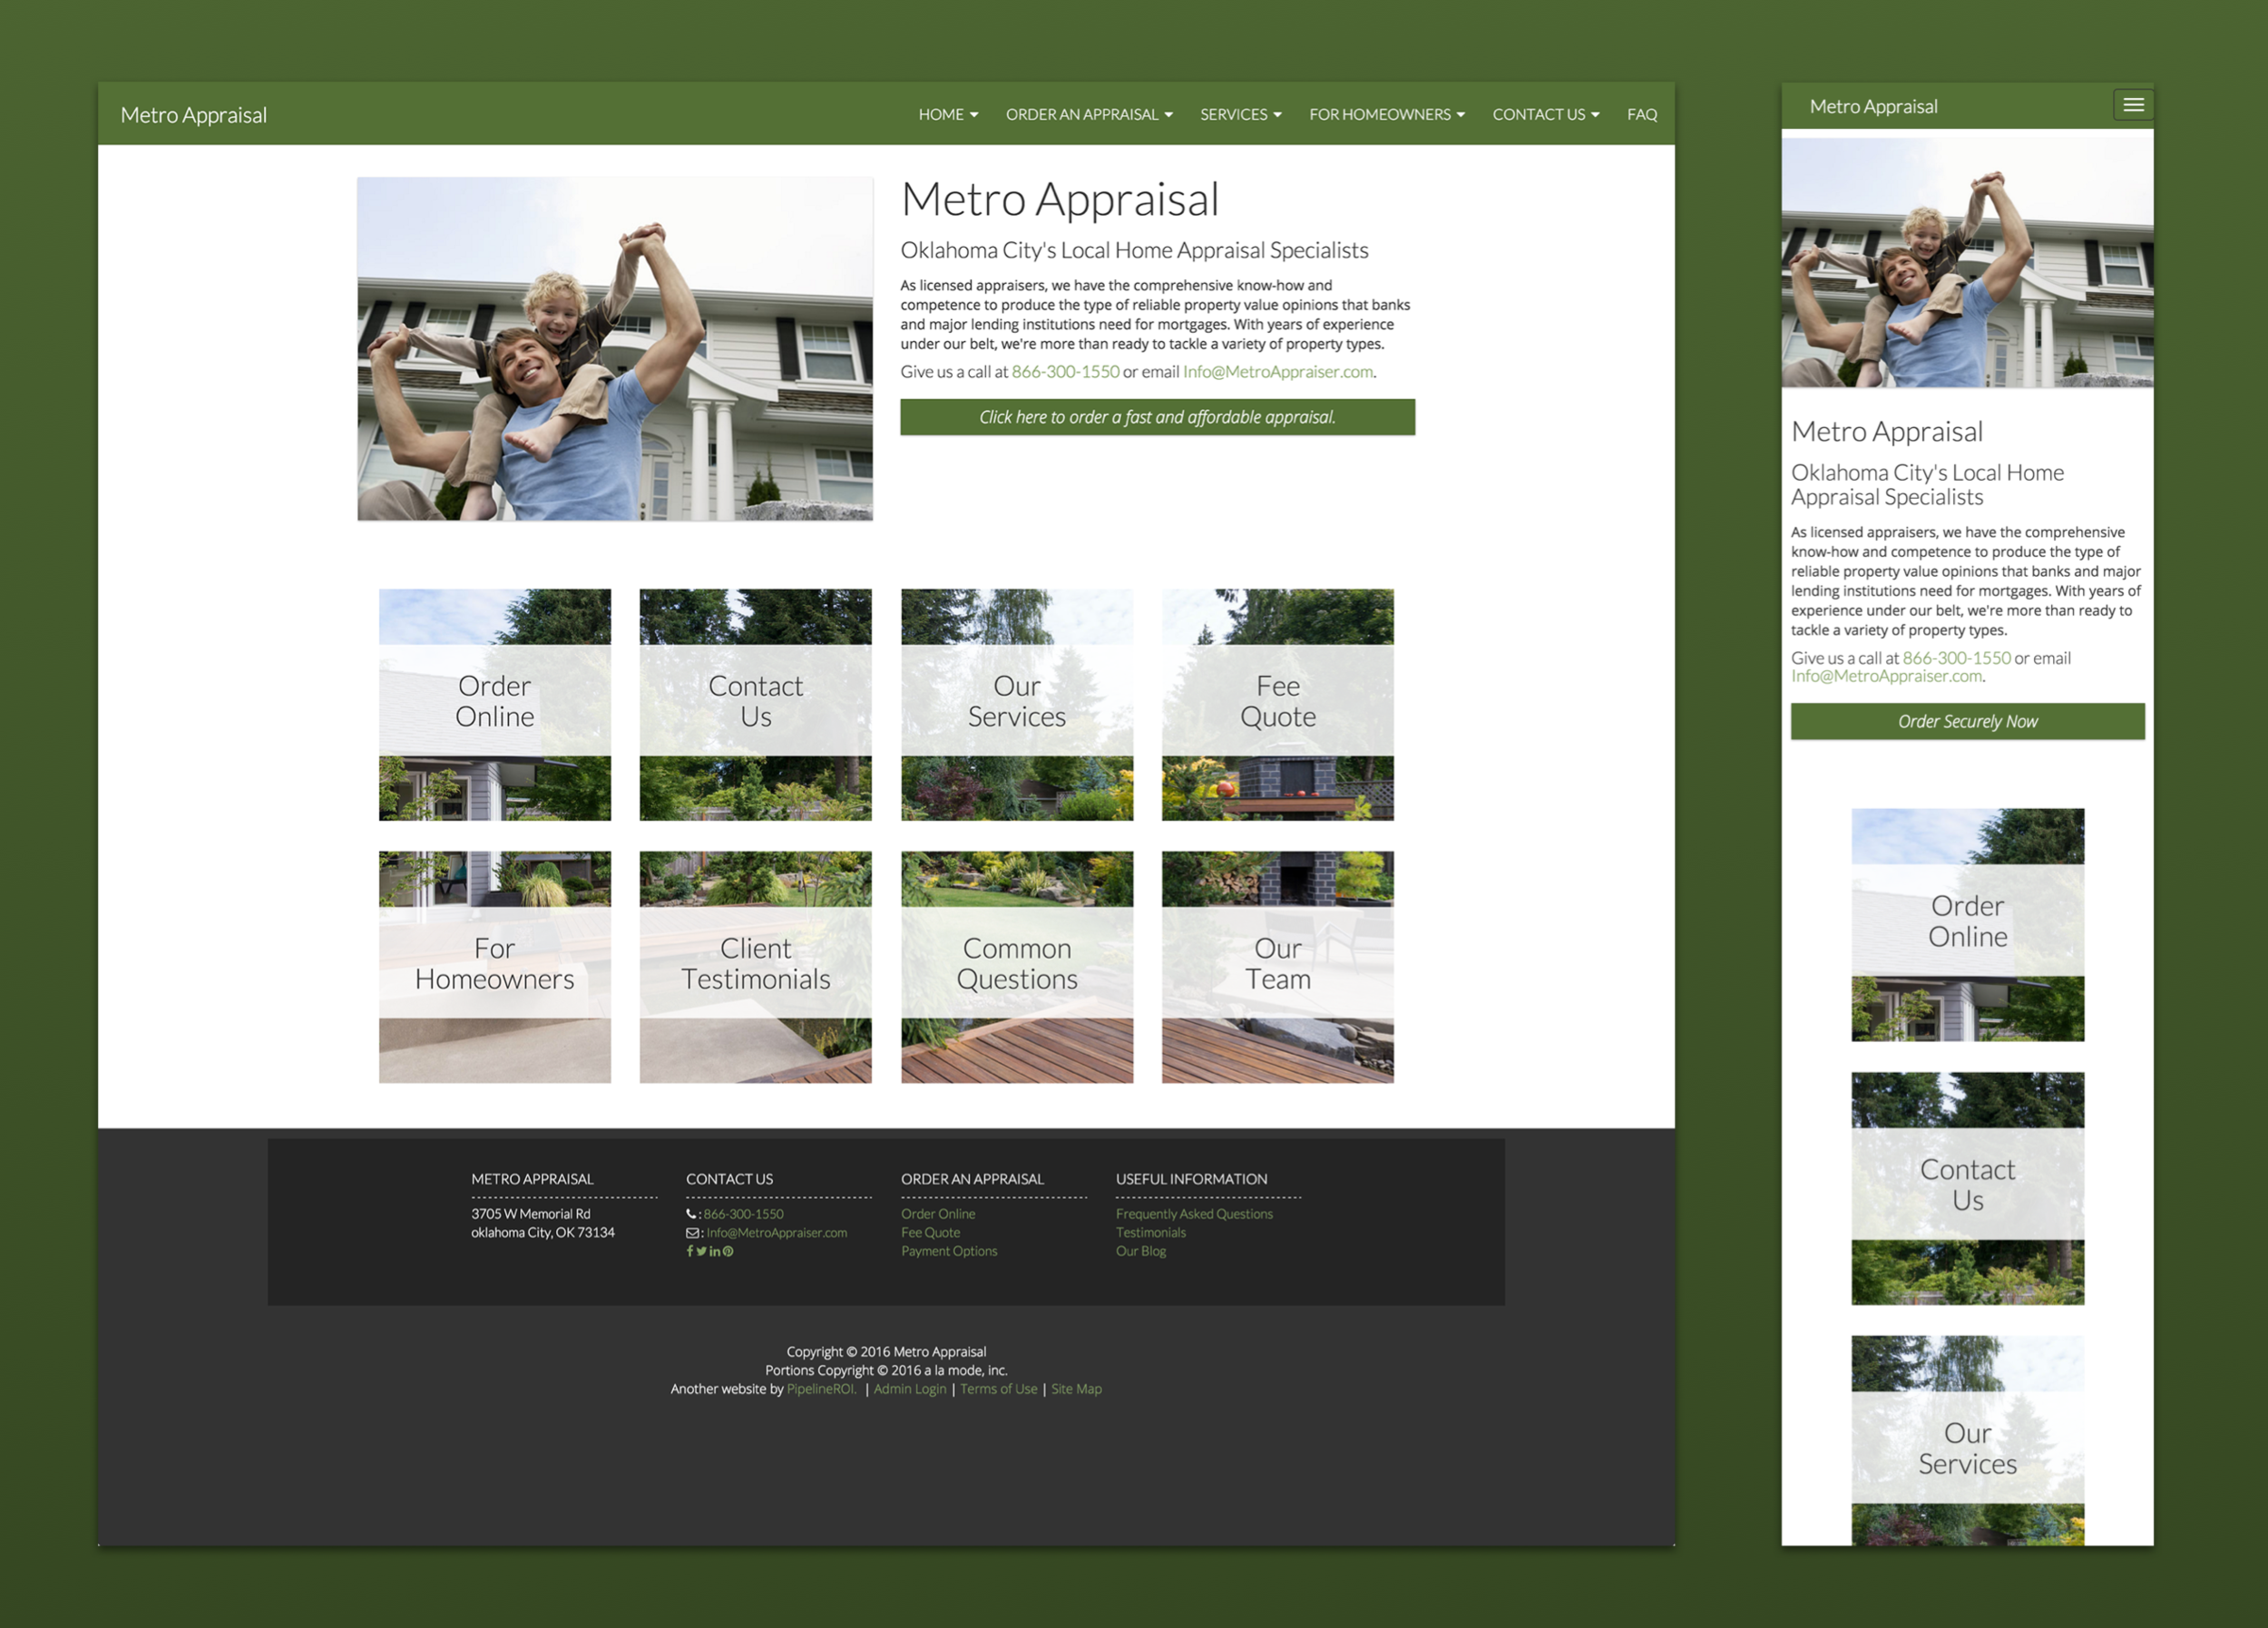Open the Fee Quote tile

tap(1277, 704)
